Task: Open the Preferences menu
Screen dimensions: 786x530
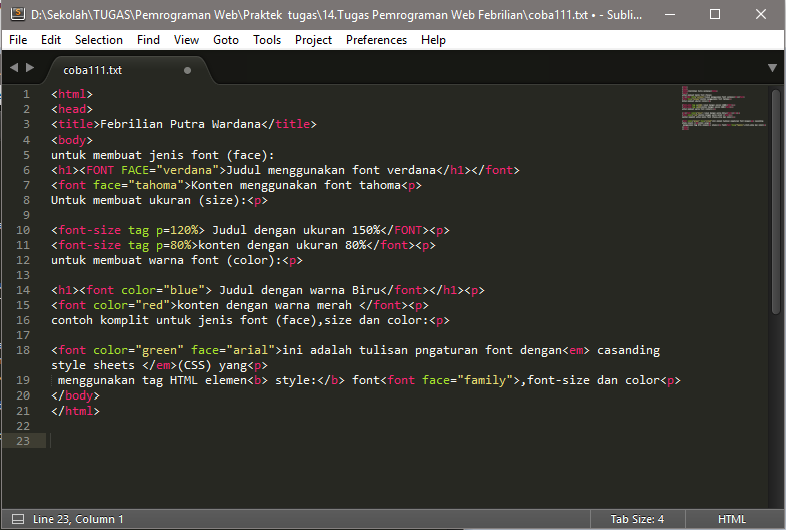Action: [376, 40]
